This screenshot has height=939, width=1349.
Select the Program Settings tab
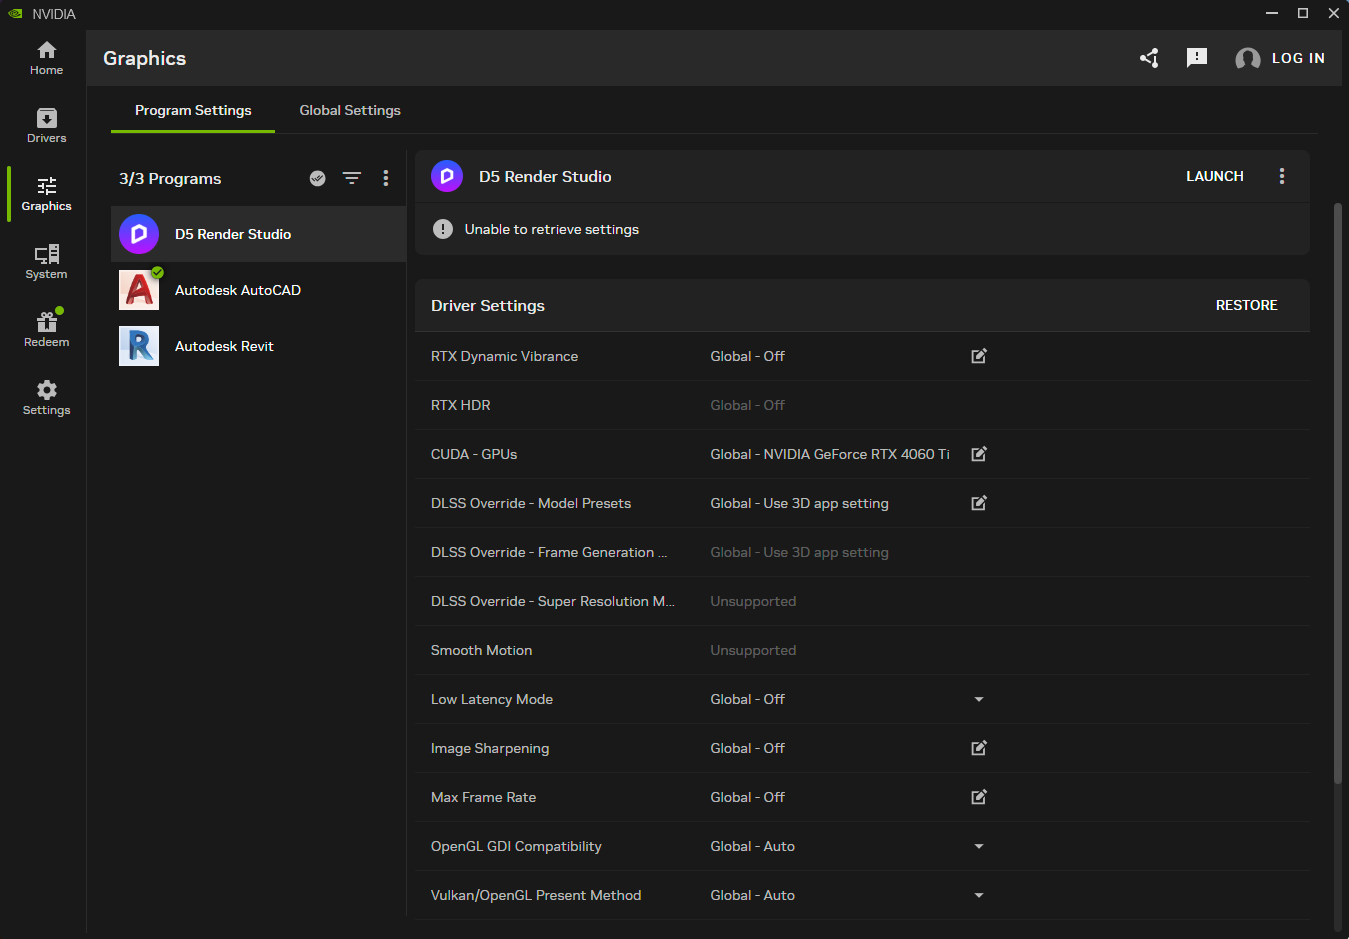pyautogui.click(x=193, y=110)
